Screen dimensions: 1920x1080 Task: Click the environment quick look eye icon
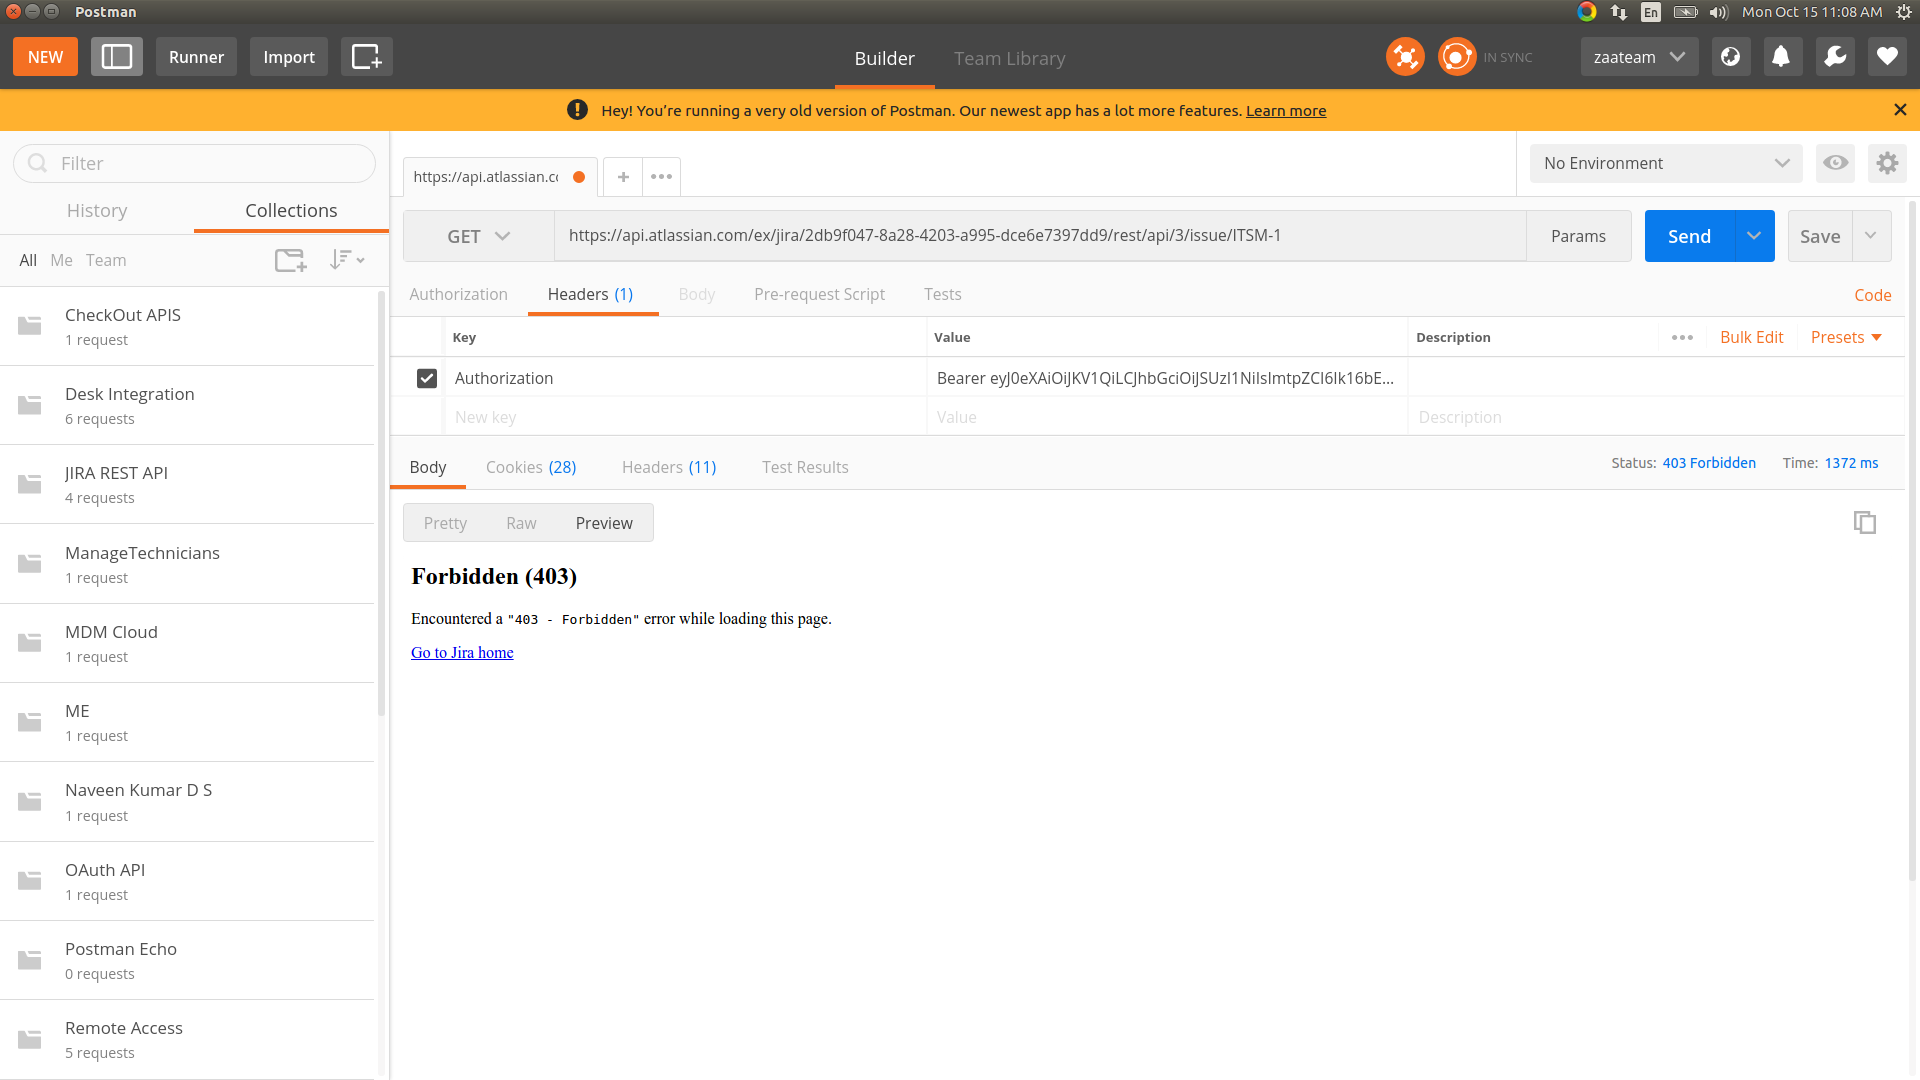click(x=1836, y=163)
